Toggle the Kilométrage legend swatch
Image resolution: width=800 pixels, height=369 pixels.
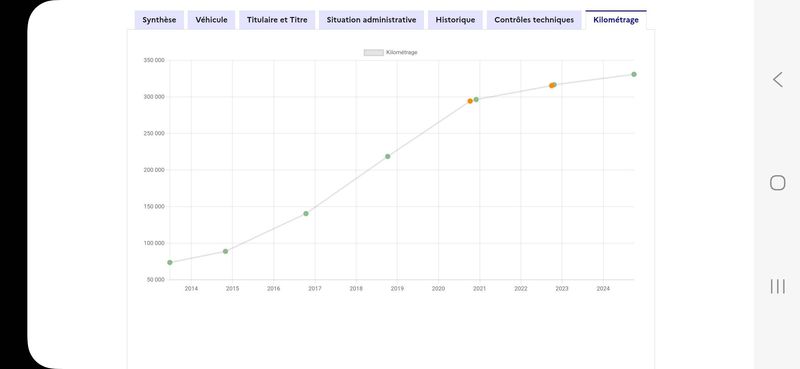click(x=373, y=53)
